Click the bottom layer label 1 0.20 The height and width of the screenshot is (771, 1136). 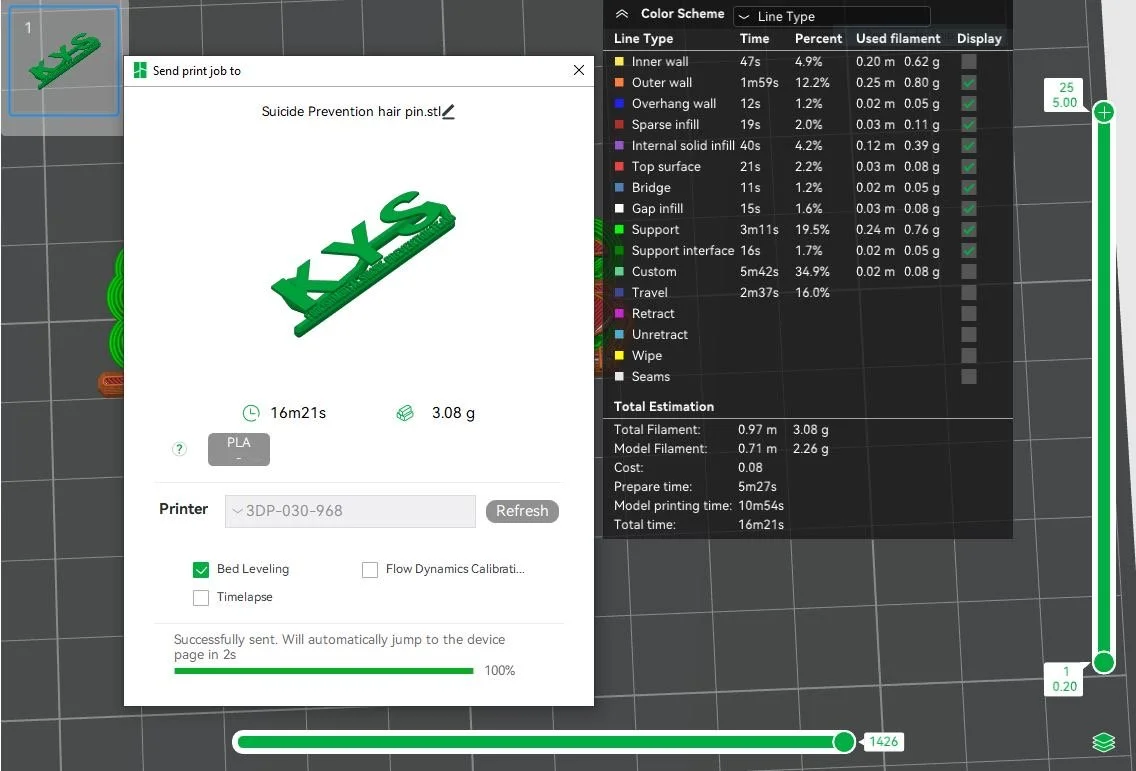click(1064, 679)
